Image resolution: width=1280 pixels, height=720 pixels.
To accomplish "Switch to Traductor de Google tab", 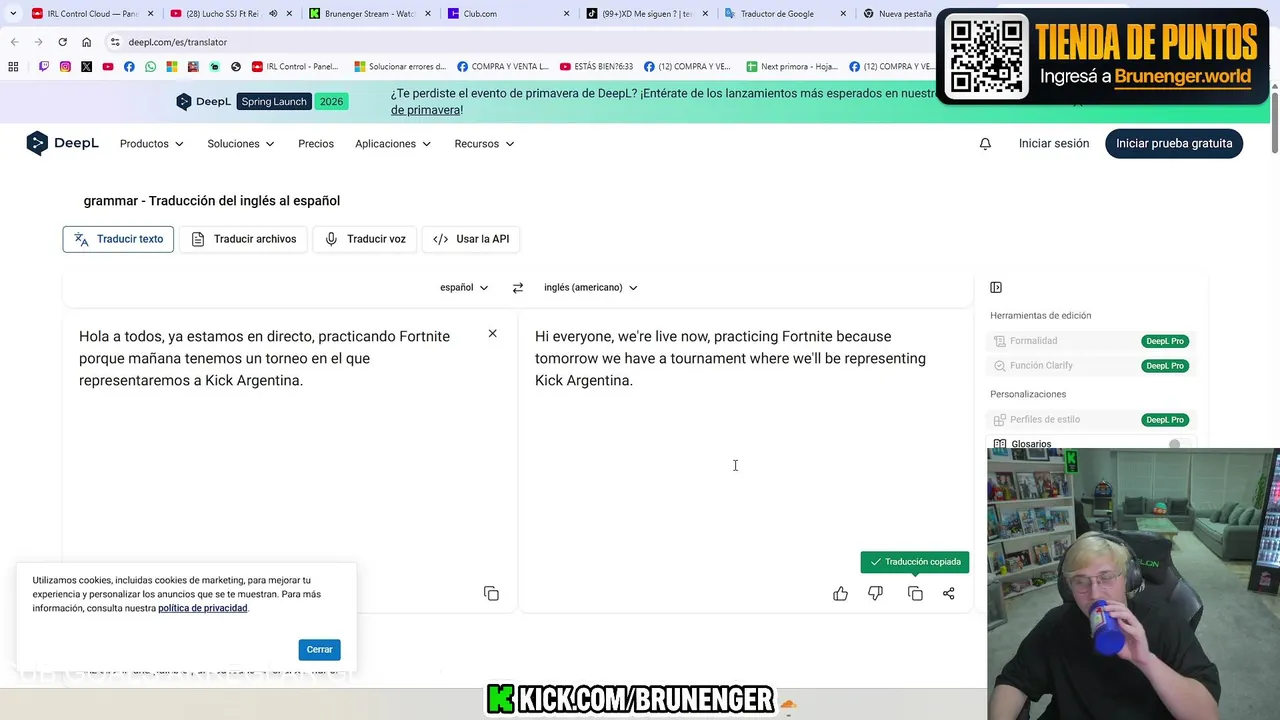I will (x=785, y=14).
